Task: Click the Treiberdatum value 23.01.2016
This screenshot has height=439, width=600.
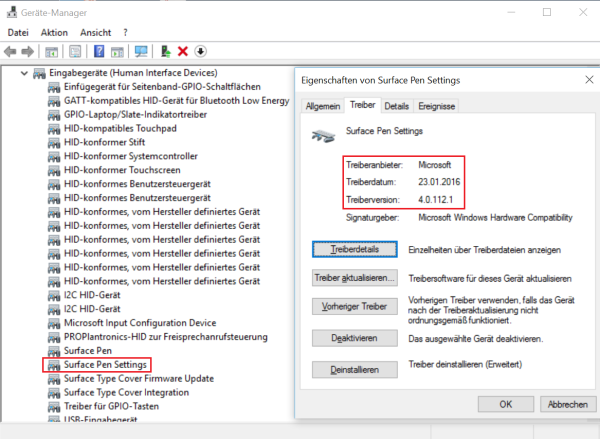Action: pos(439,182)
